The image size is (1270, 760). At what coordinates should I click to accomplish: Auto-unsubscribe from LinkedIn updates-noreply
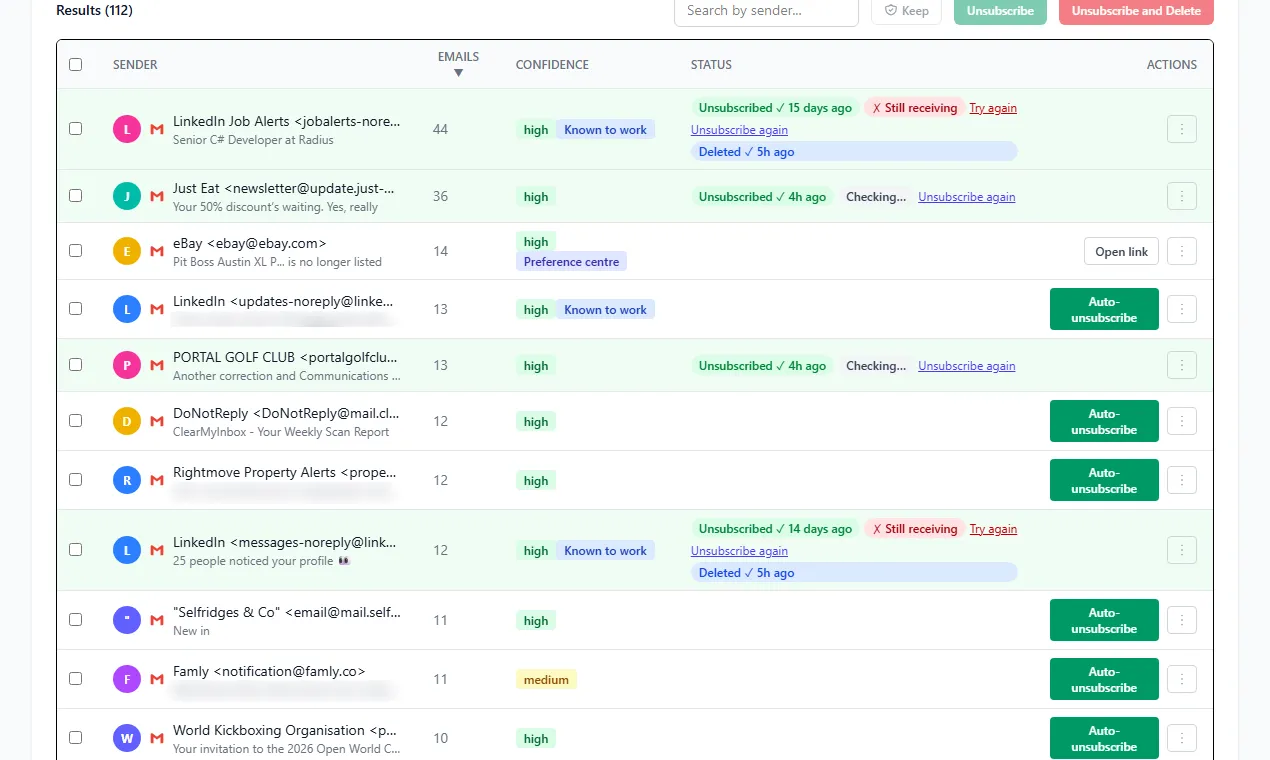(x=1104, y=309)
